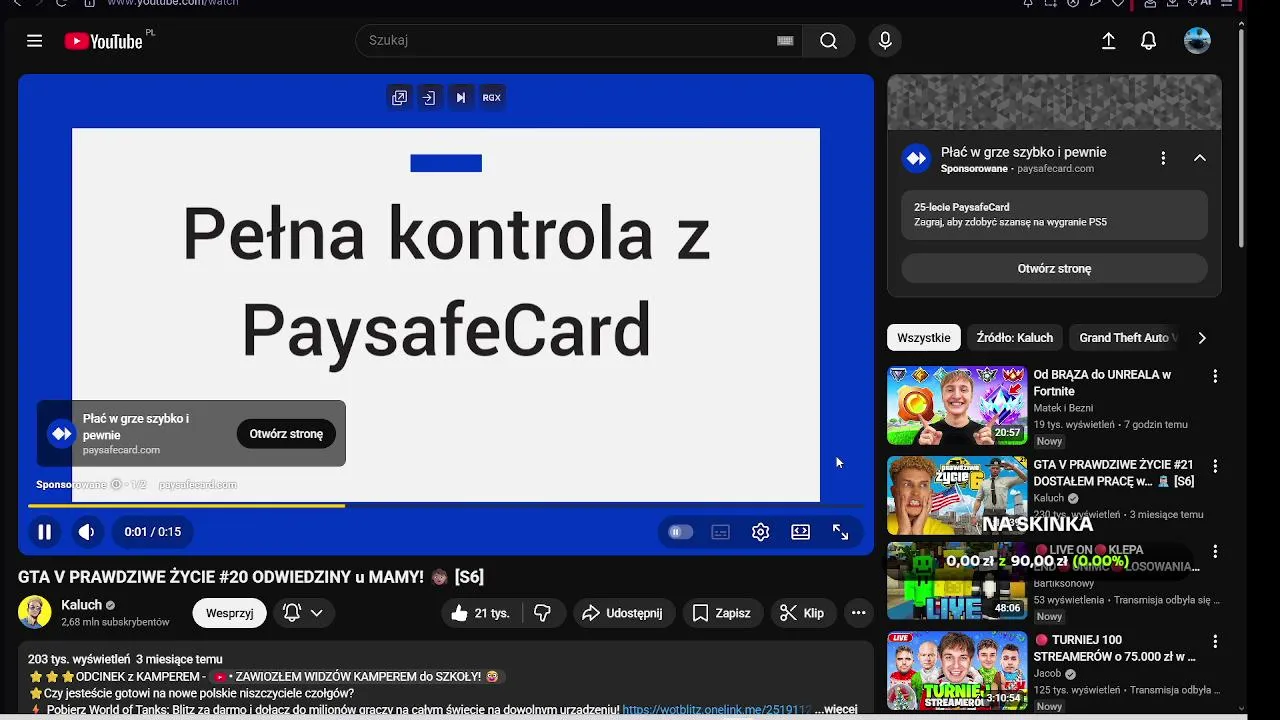
Task: Click the pop-out overlay icon above the video
Action: pos(399,97)
